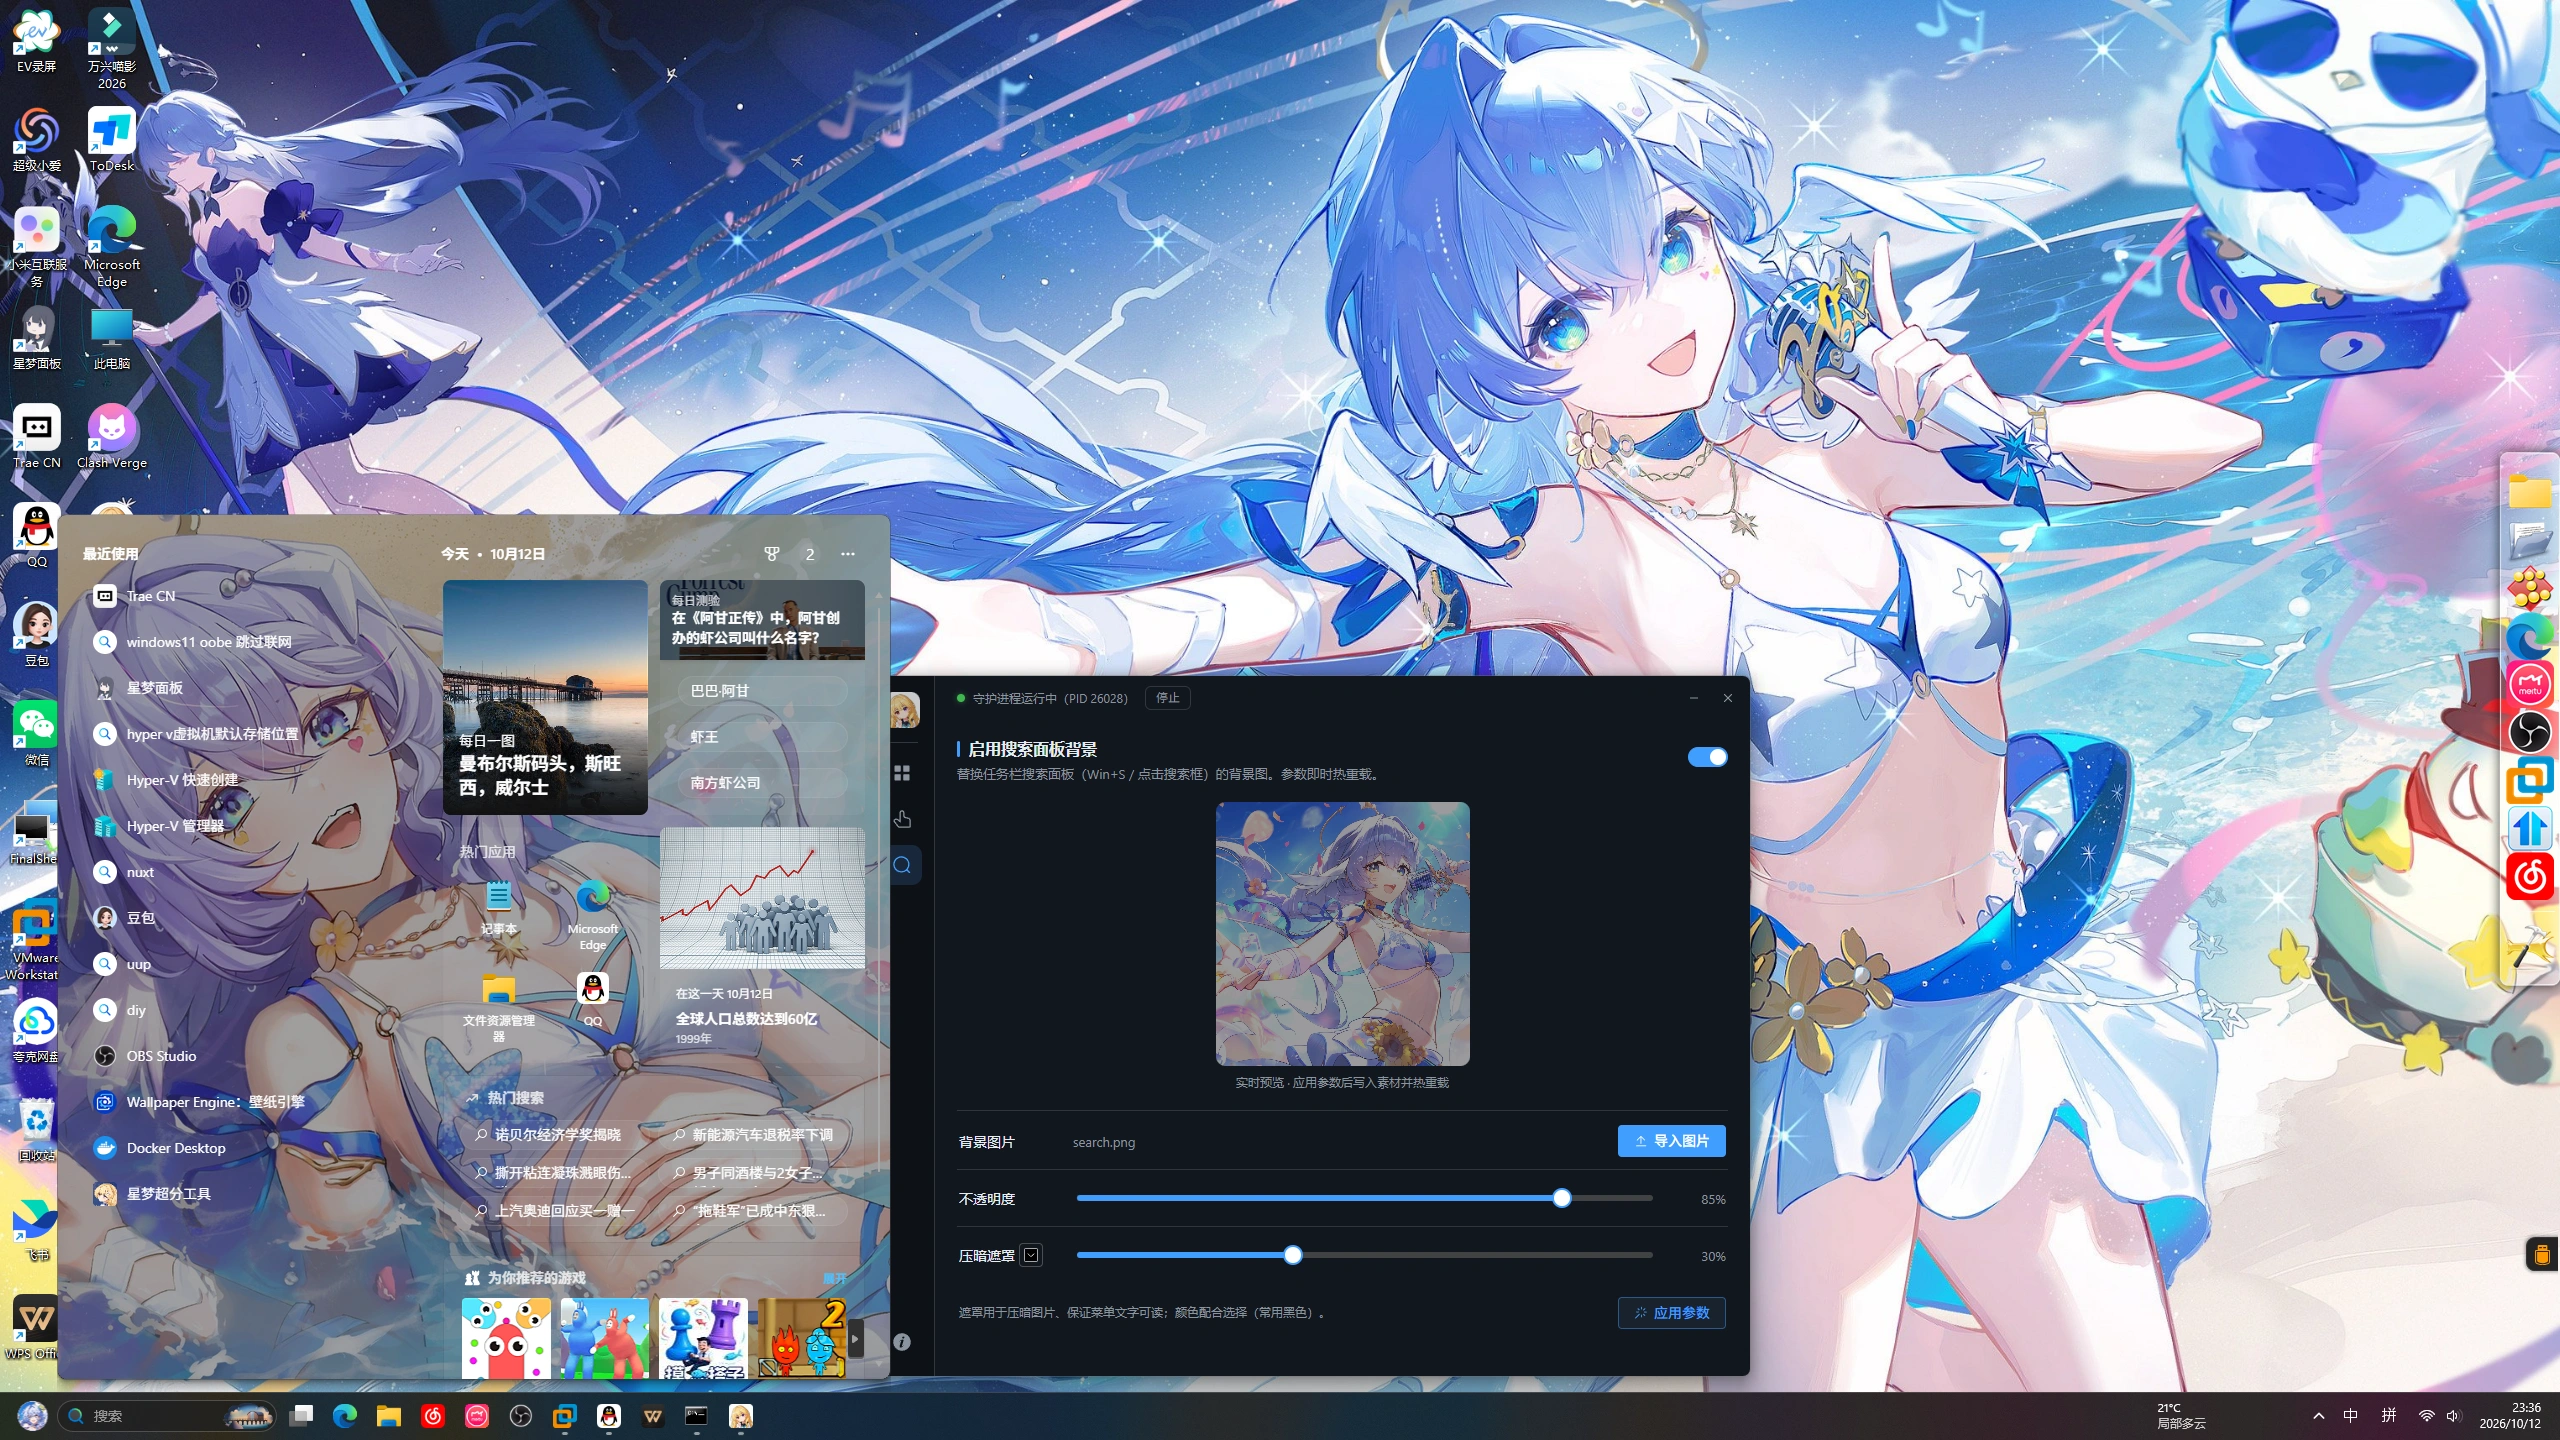Image resolution: width=2560 pixels, height=1440 pixels.
Task: Choose quiz answer 南方虾公司
Action: 762,783
